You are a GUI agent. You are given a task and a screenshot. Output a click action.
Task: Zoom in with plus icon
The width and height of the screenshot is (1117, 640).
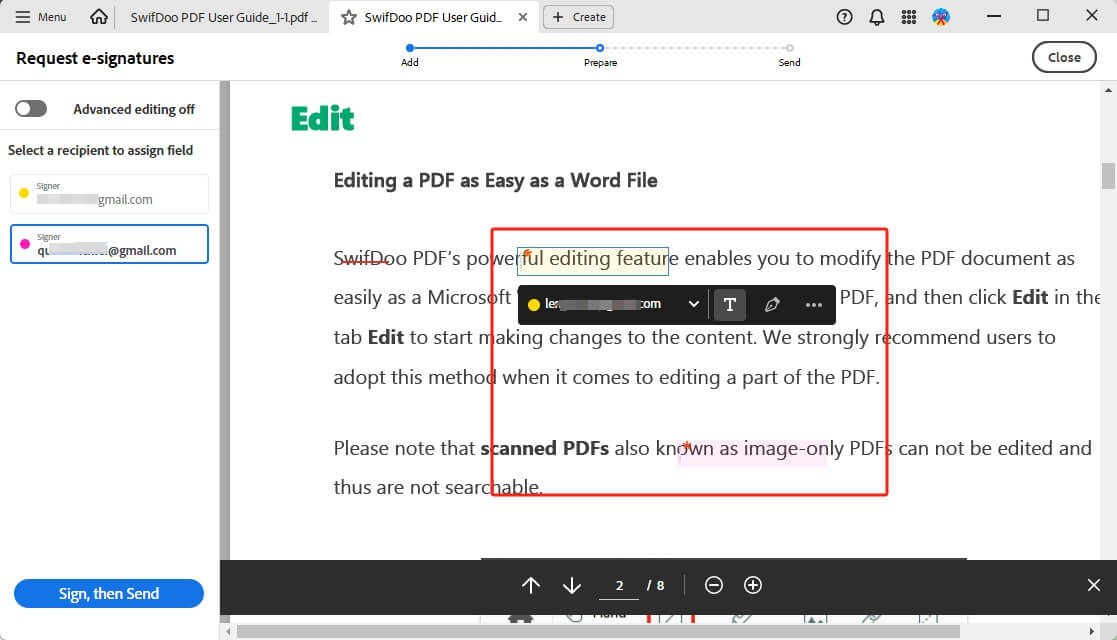(x=753, y=585)
